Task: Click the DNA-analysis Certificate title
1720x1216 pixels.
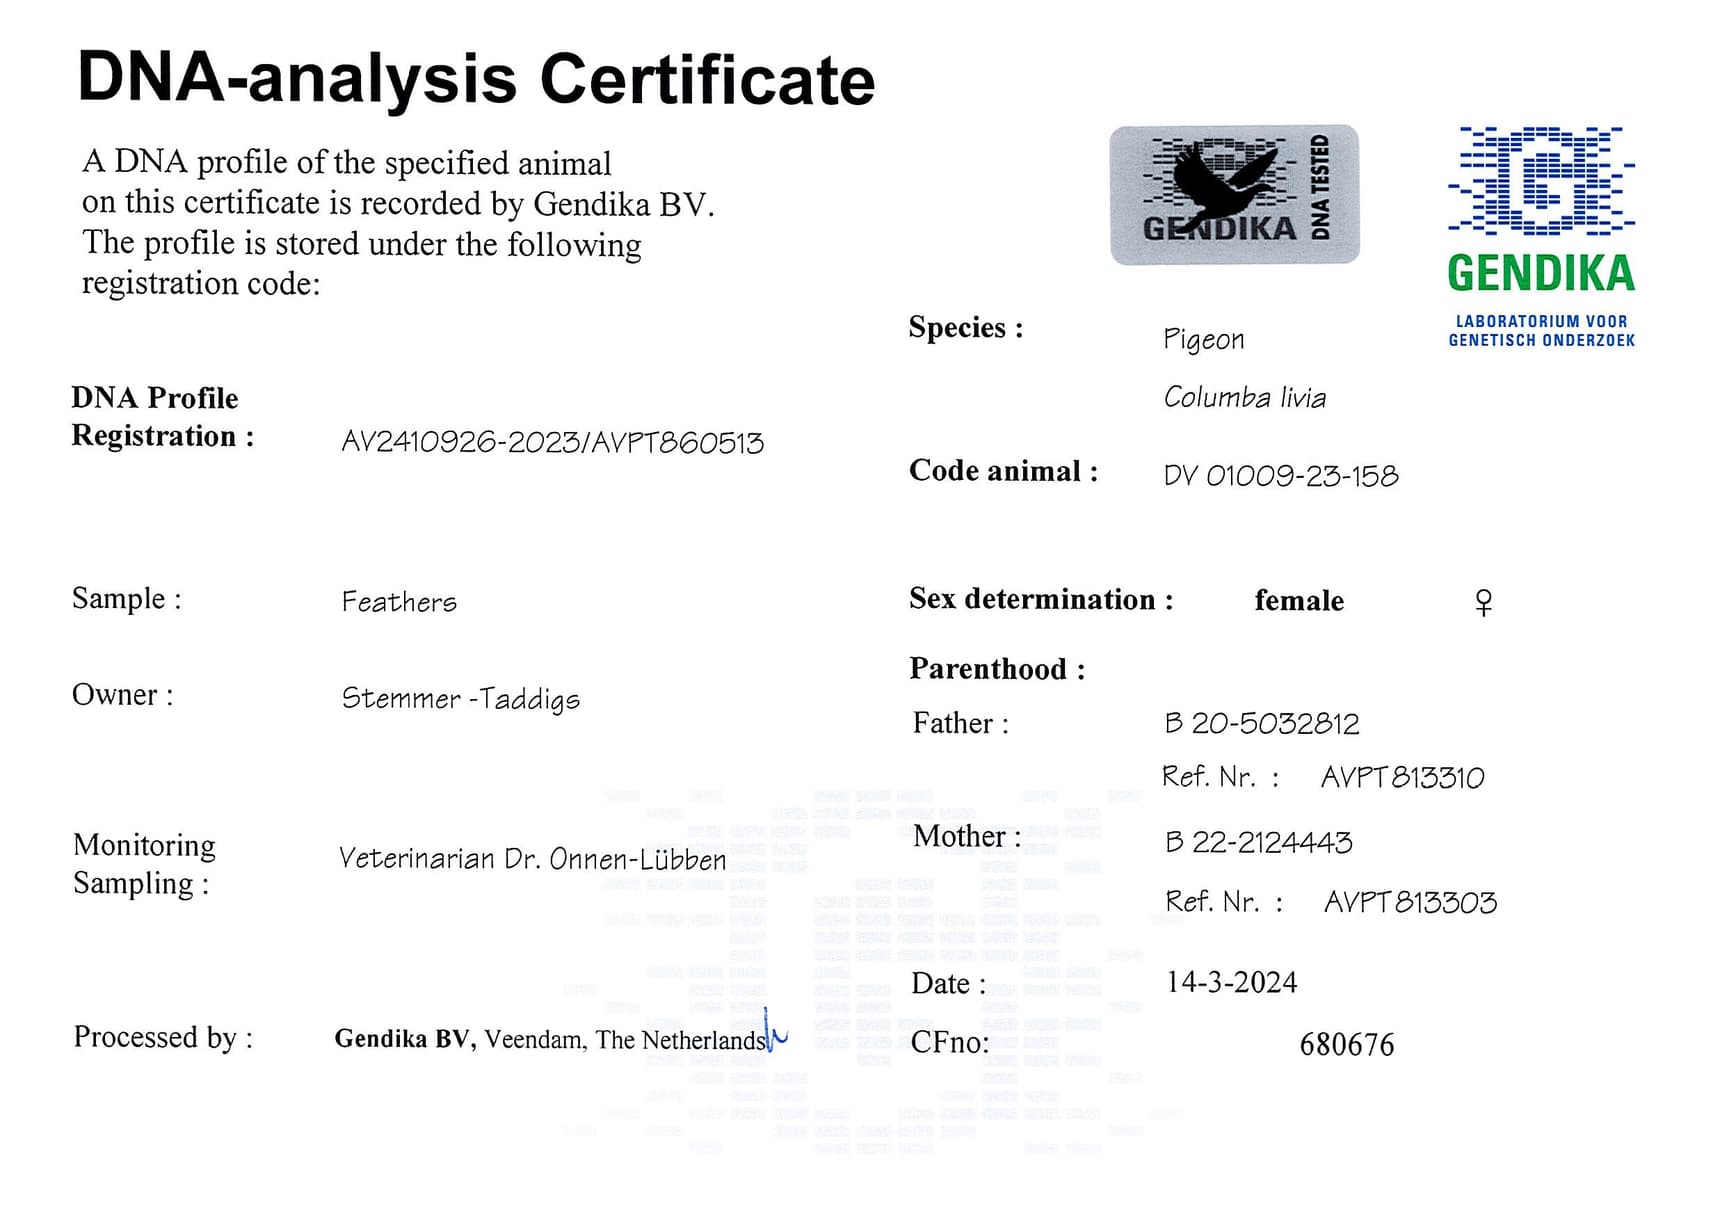Action: [x=476, y=78]
